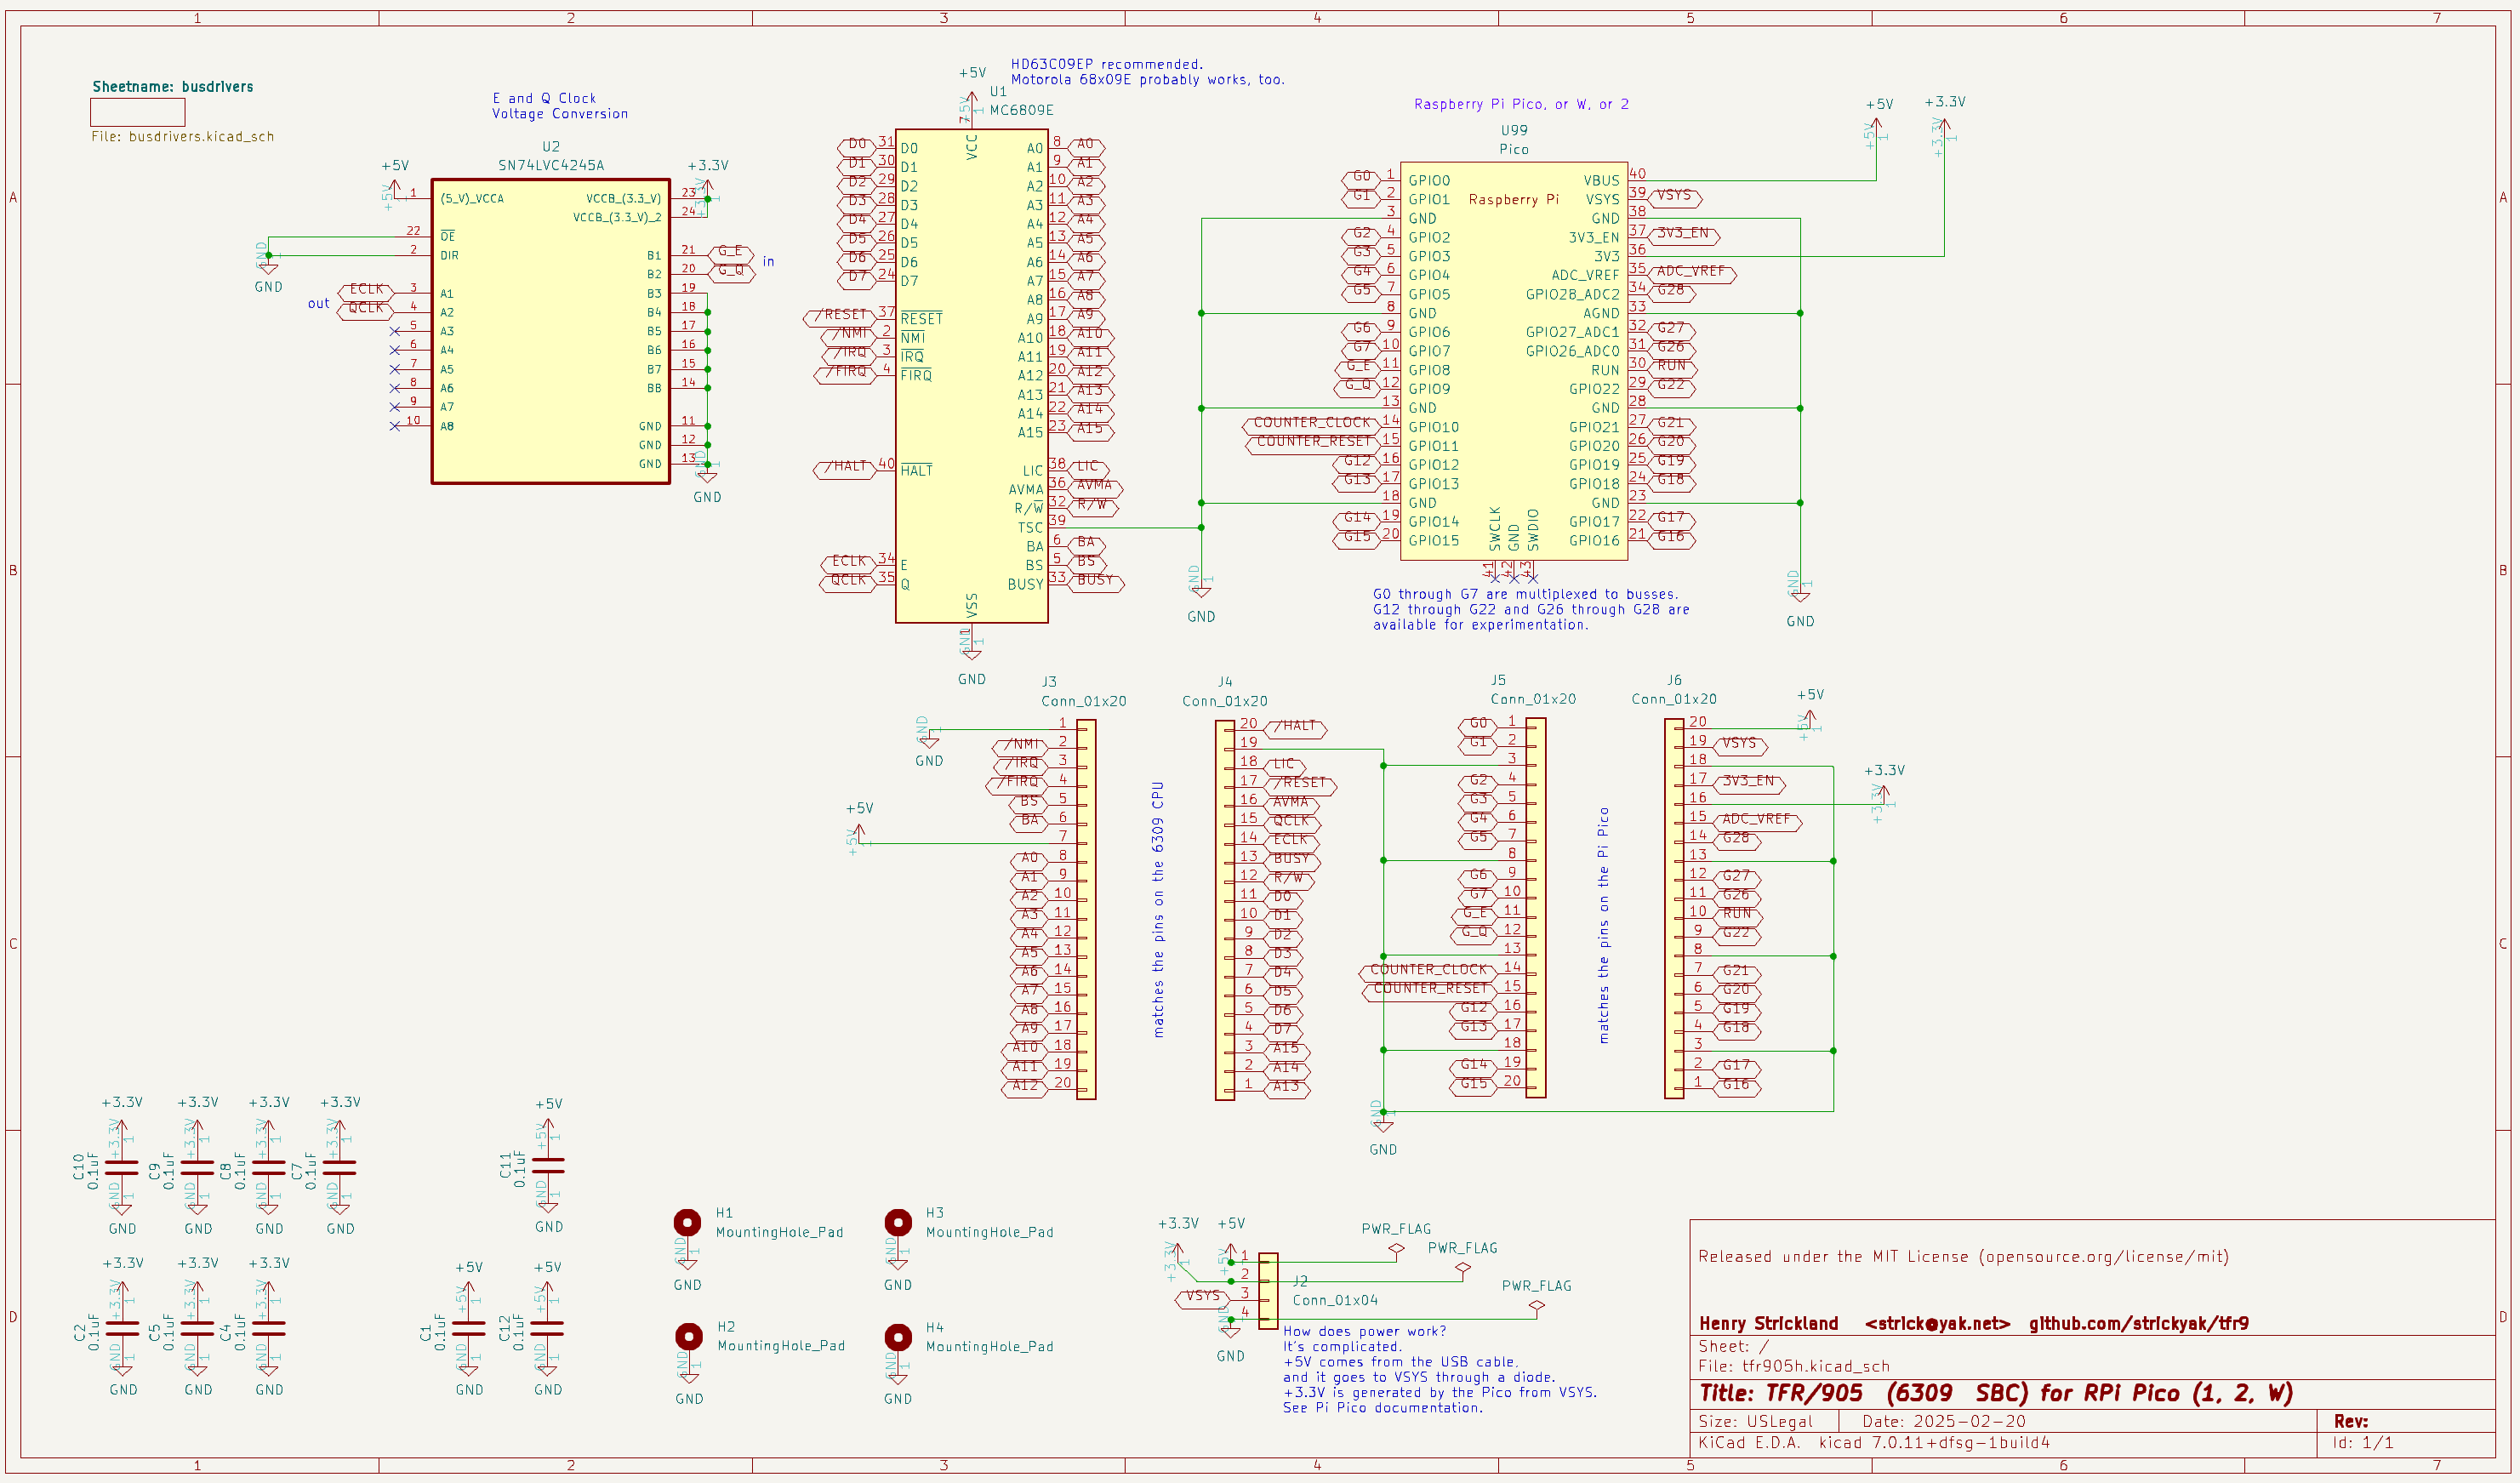Click the 'Raspberry Pi Pico, or W, or 2' note
Screen dimensions: 2520x1483
[x=1521, y=104]
